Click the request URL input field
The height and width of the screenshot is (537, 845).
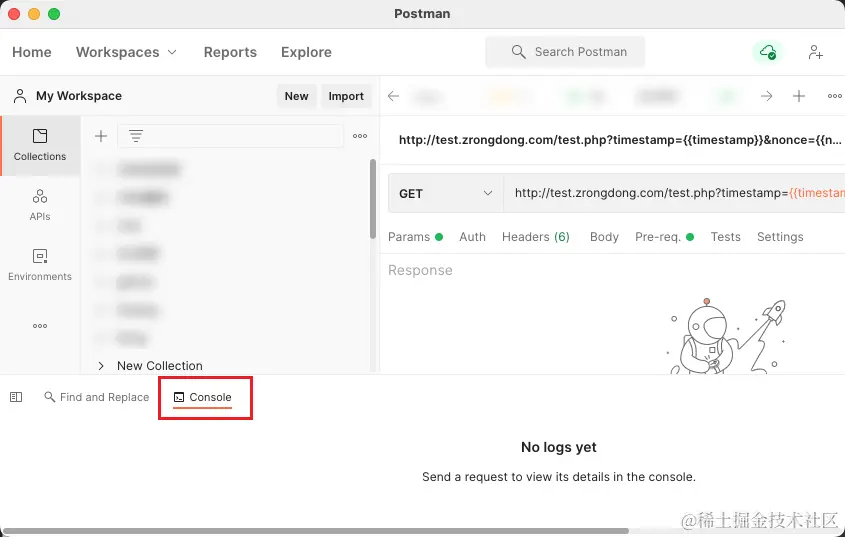pyautogui.click(x=674, y=194)
